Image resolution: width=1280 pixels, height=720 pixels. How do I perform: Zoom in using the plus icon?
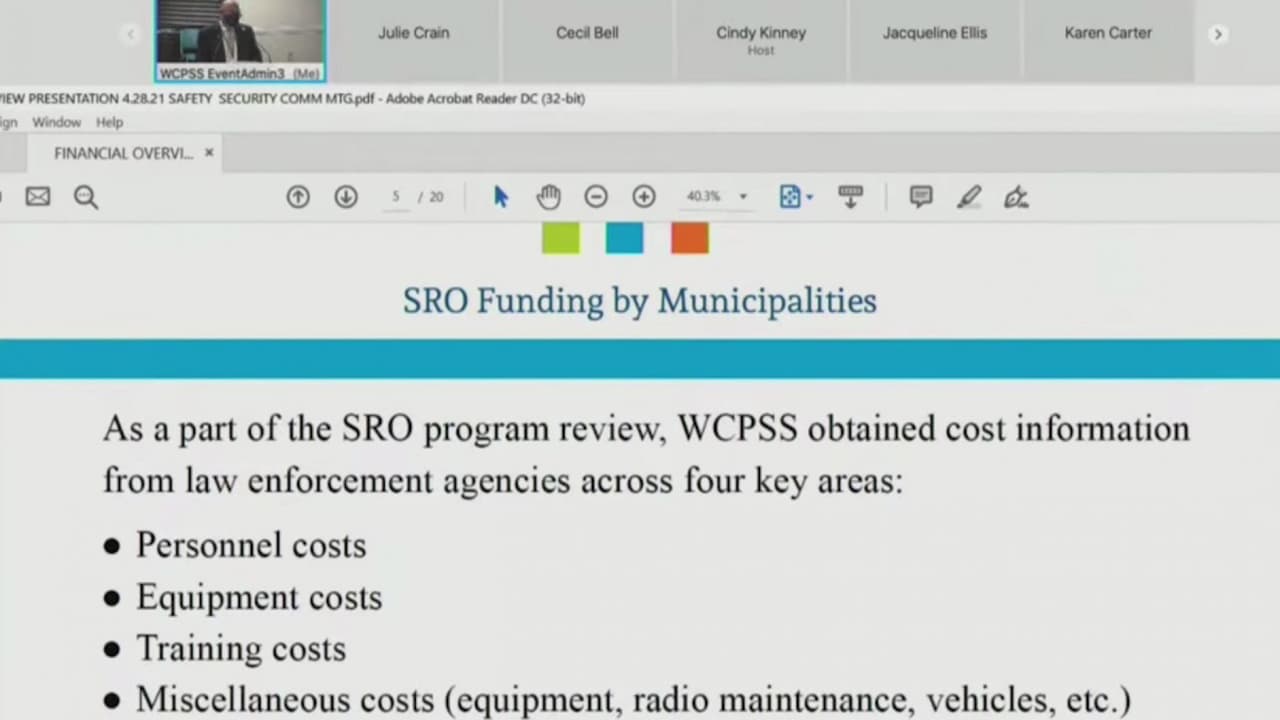point(644,197)
